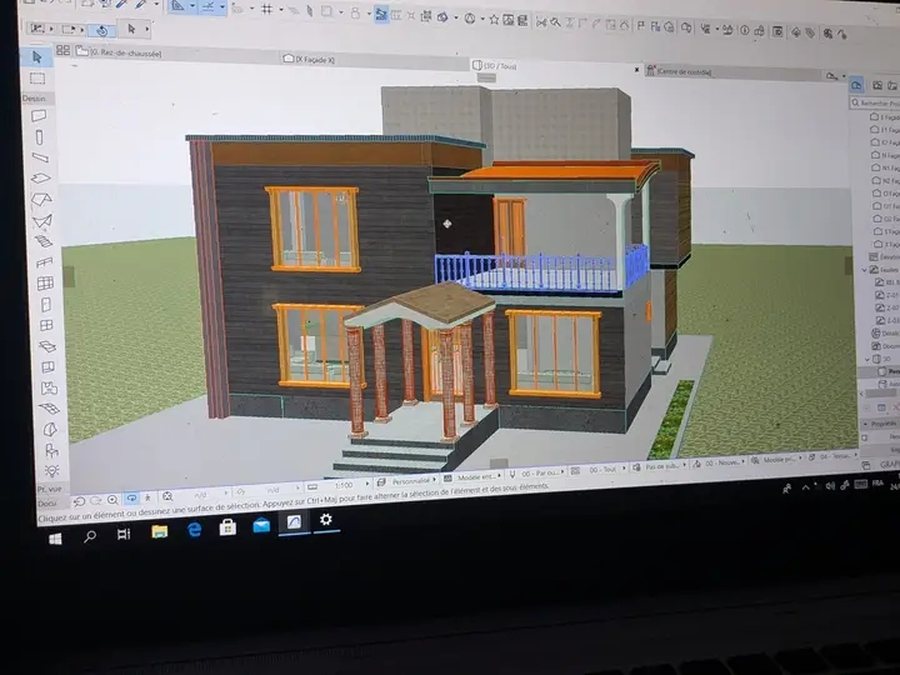Pick the Mesh tool in toolbox
900x675 pixels.
(49, 409)
